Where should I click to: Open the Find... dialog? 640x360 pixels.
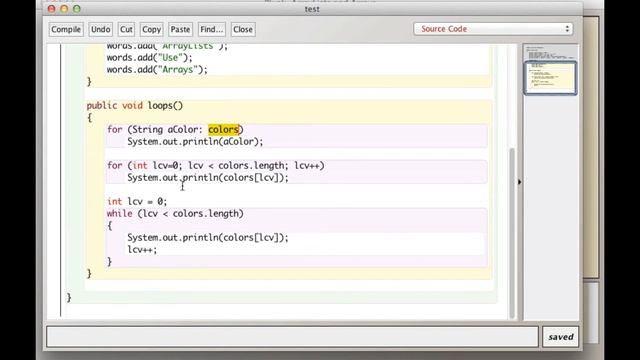pyautogui.click(x=211, y=29)
